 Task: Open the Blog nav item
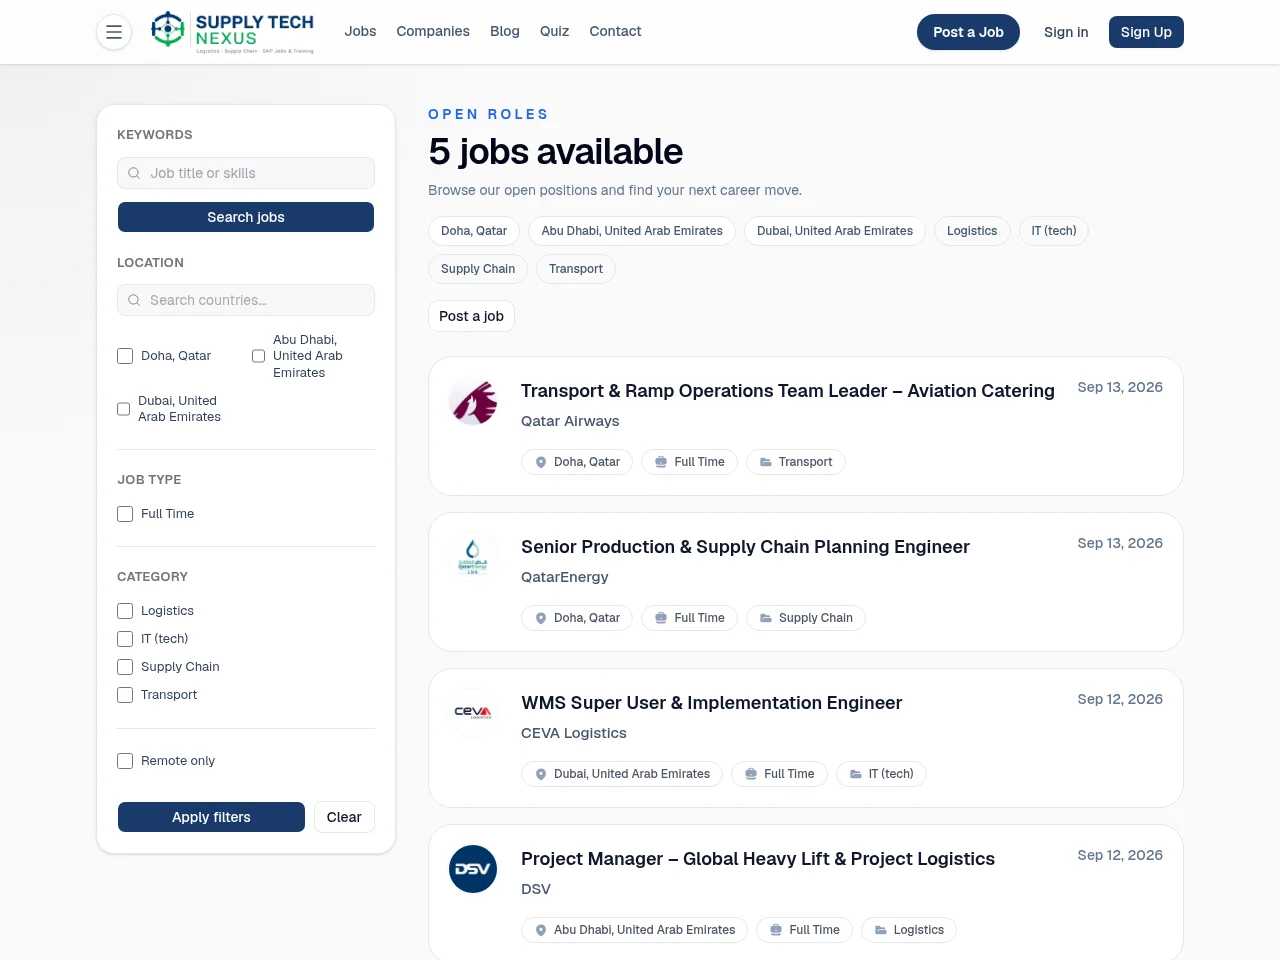click(505, 32)
